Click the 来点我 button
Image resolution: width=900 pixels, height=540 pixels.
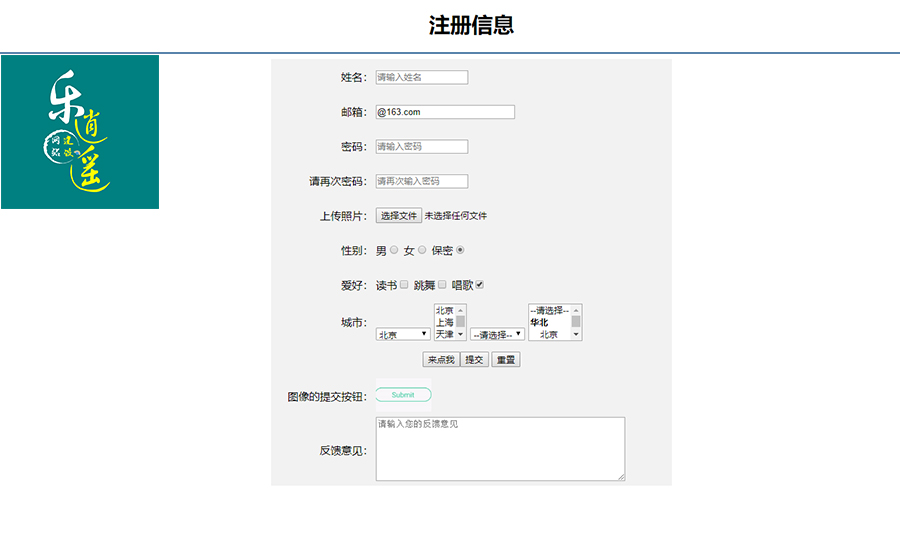click(441, 360)
